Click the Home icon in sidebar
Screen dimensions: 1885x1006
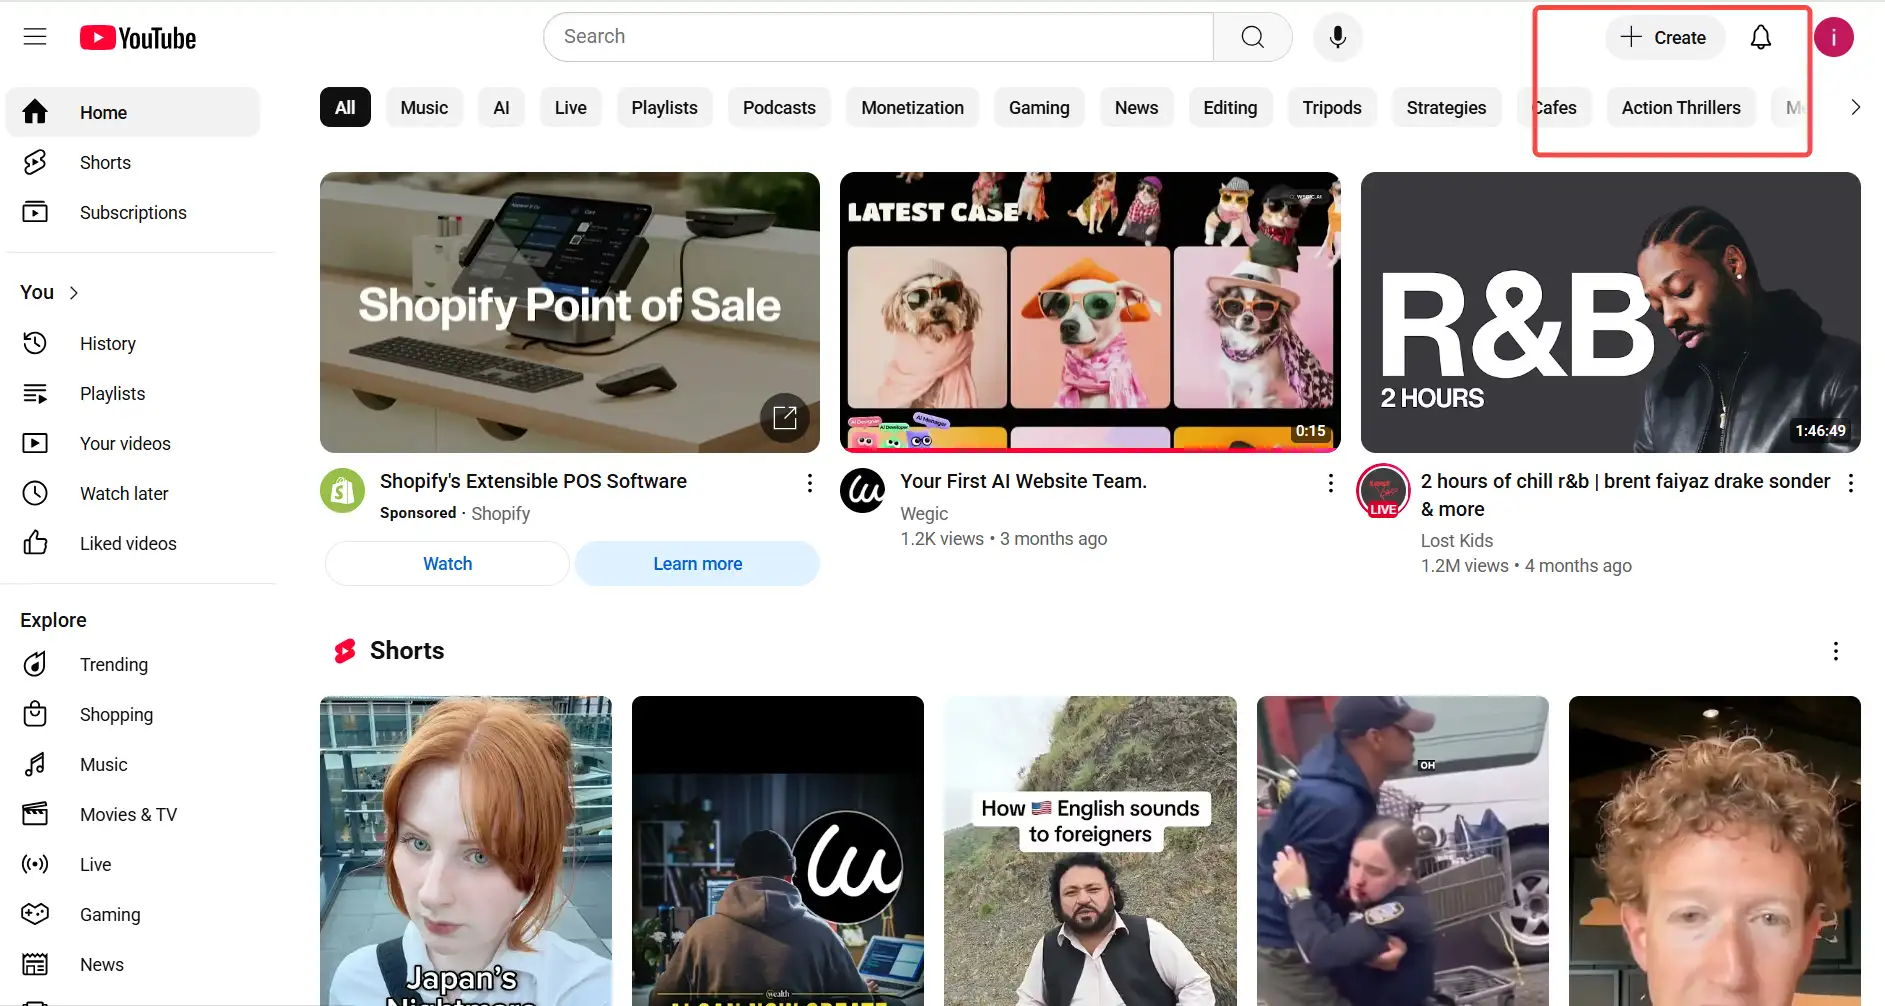(35, 112)
